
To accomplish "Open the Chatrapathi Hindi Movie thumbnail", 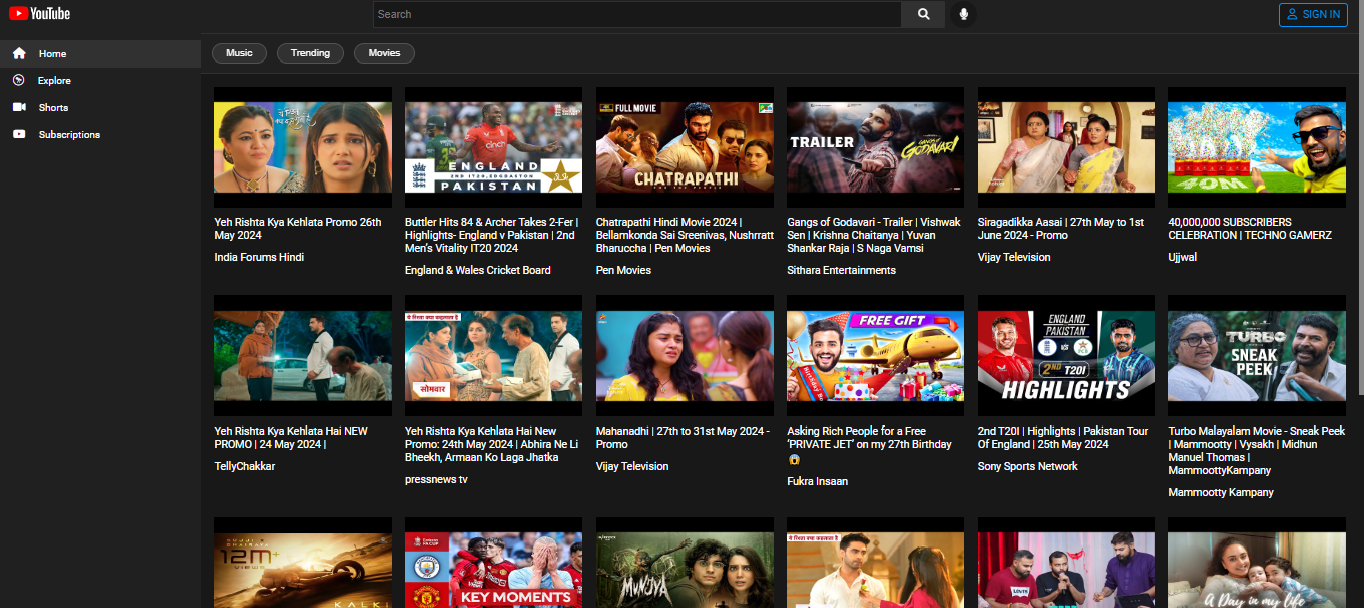I will pos(684,147).
